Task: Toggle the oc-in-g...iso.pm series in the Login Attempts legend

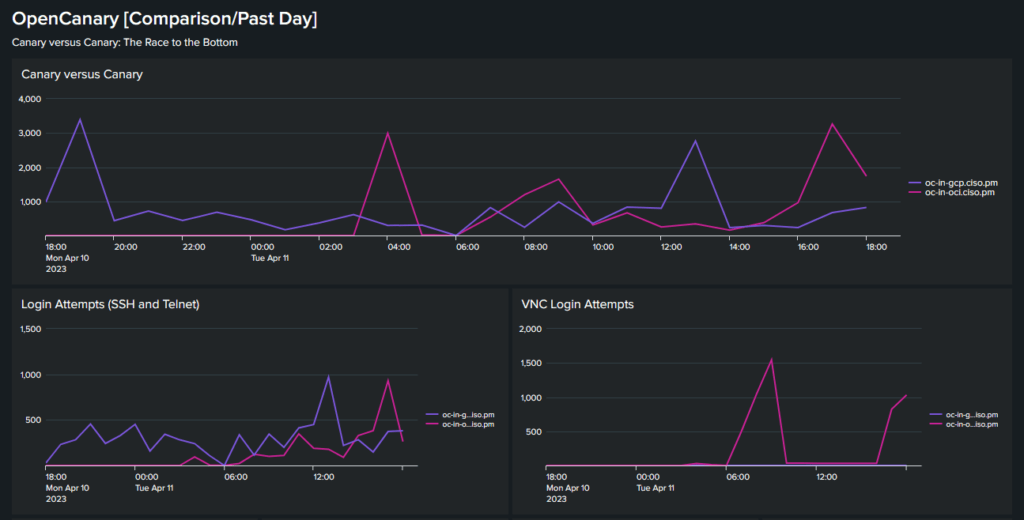Action: coord(458,414)
